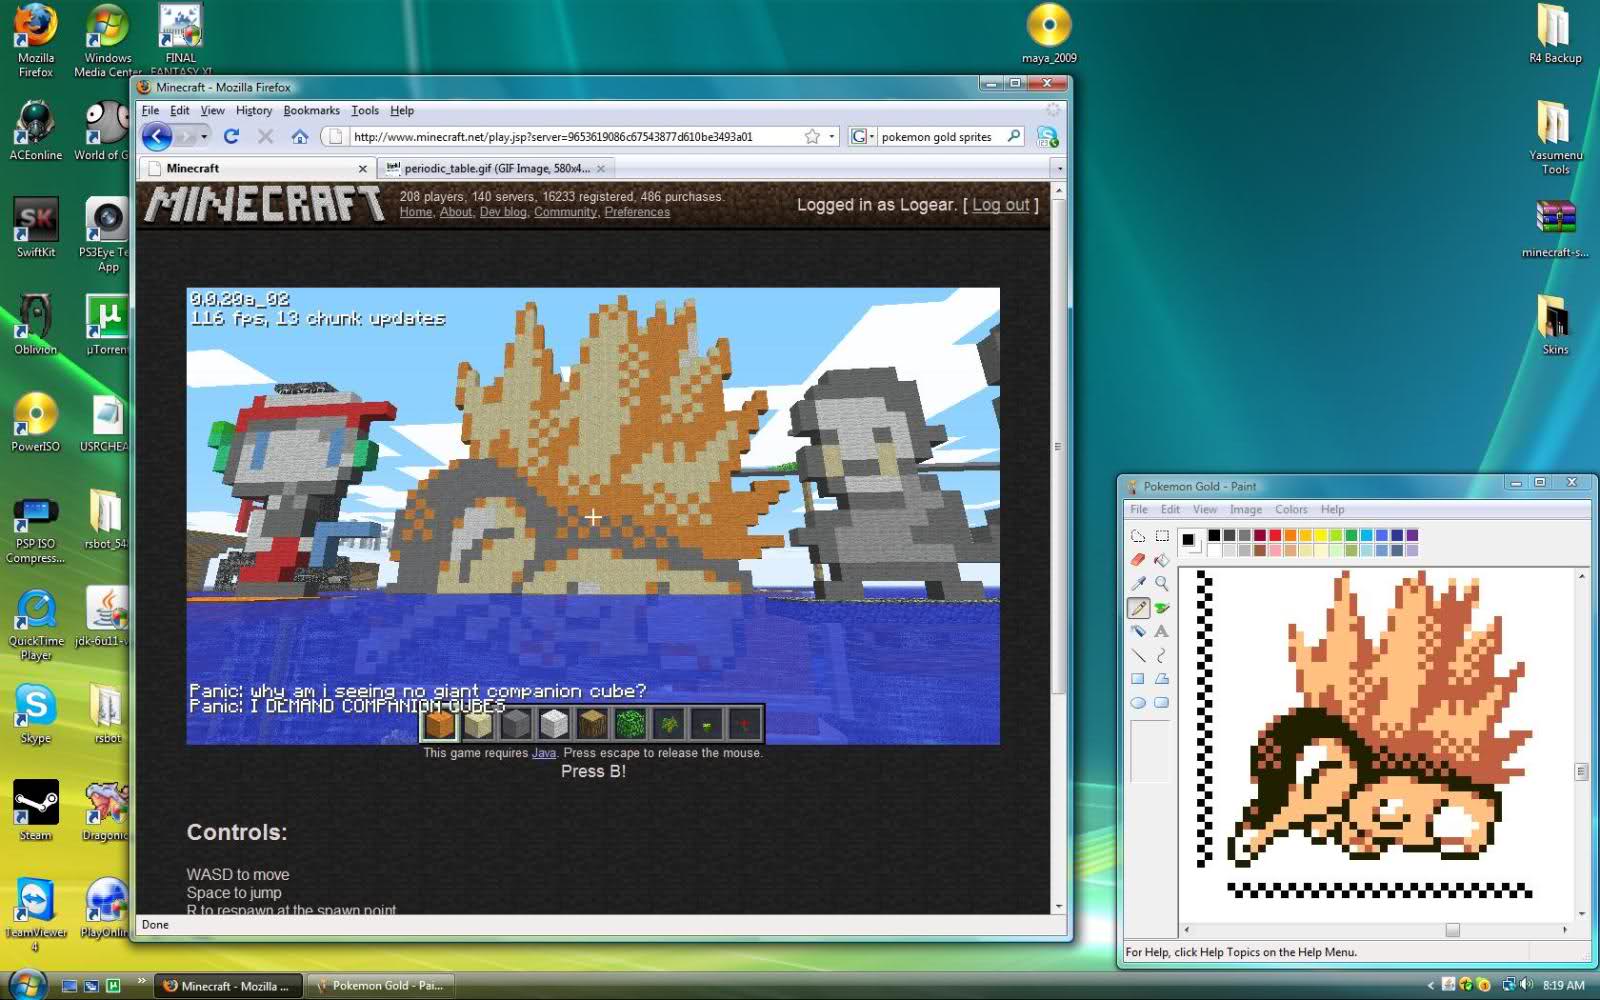Select the Free-Form Select tool in Paint

click(1138, 536)
